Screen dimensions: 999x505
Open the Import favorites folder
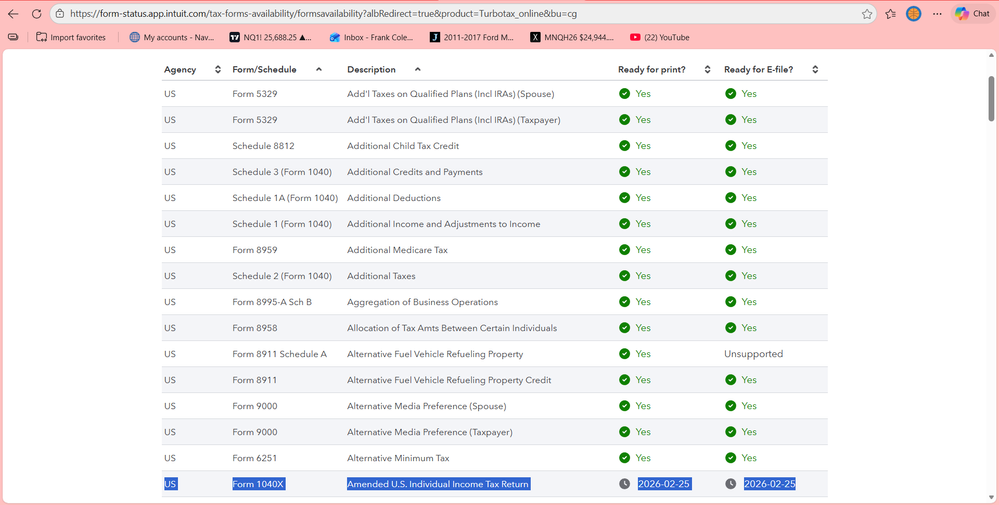point(71,38)
